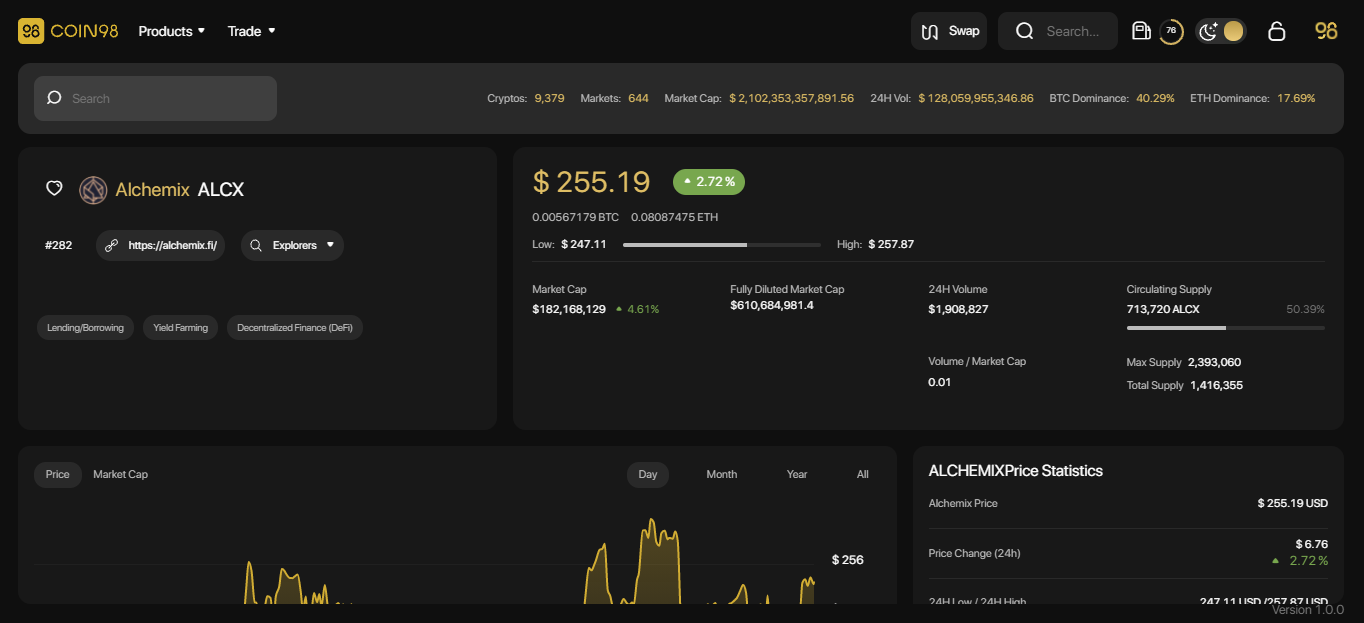This screenshot has width=1364, height=623.
Task: Click the circulating supply progress bar
Action: [1226, 327]
